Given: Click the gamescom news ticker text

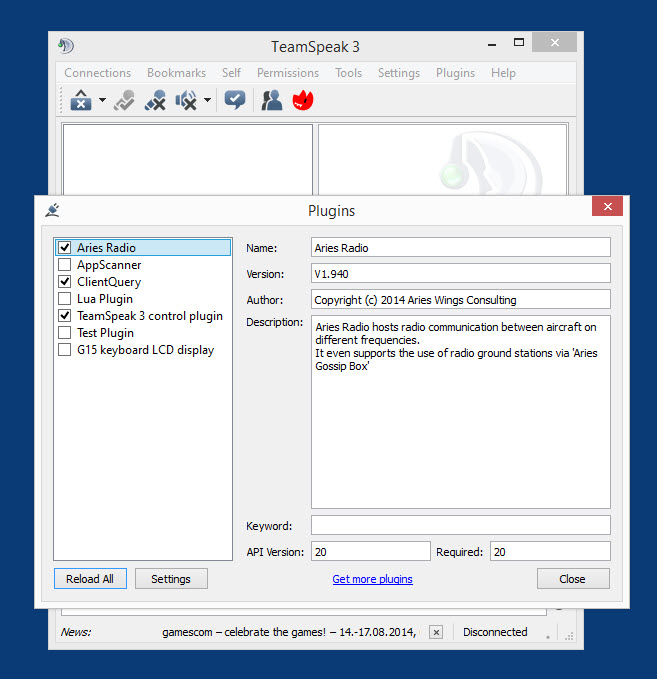Looking at the screenshot, I should tap(289, 632).
